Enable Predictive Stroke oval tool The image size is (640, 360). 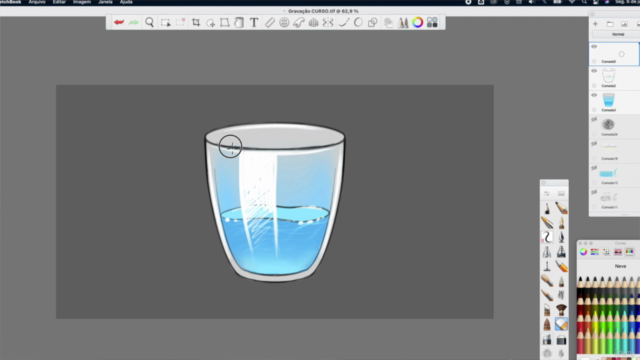(x=358, y=22)
